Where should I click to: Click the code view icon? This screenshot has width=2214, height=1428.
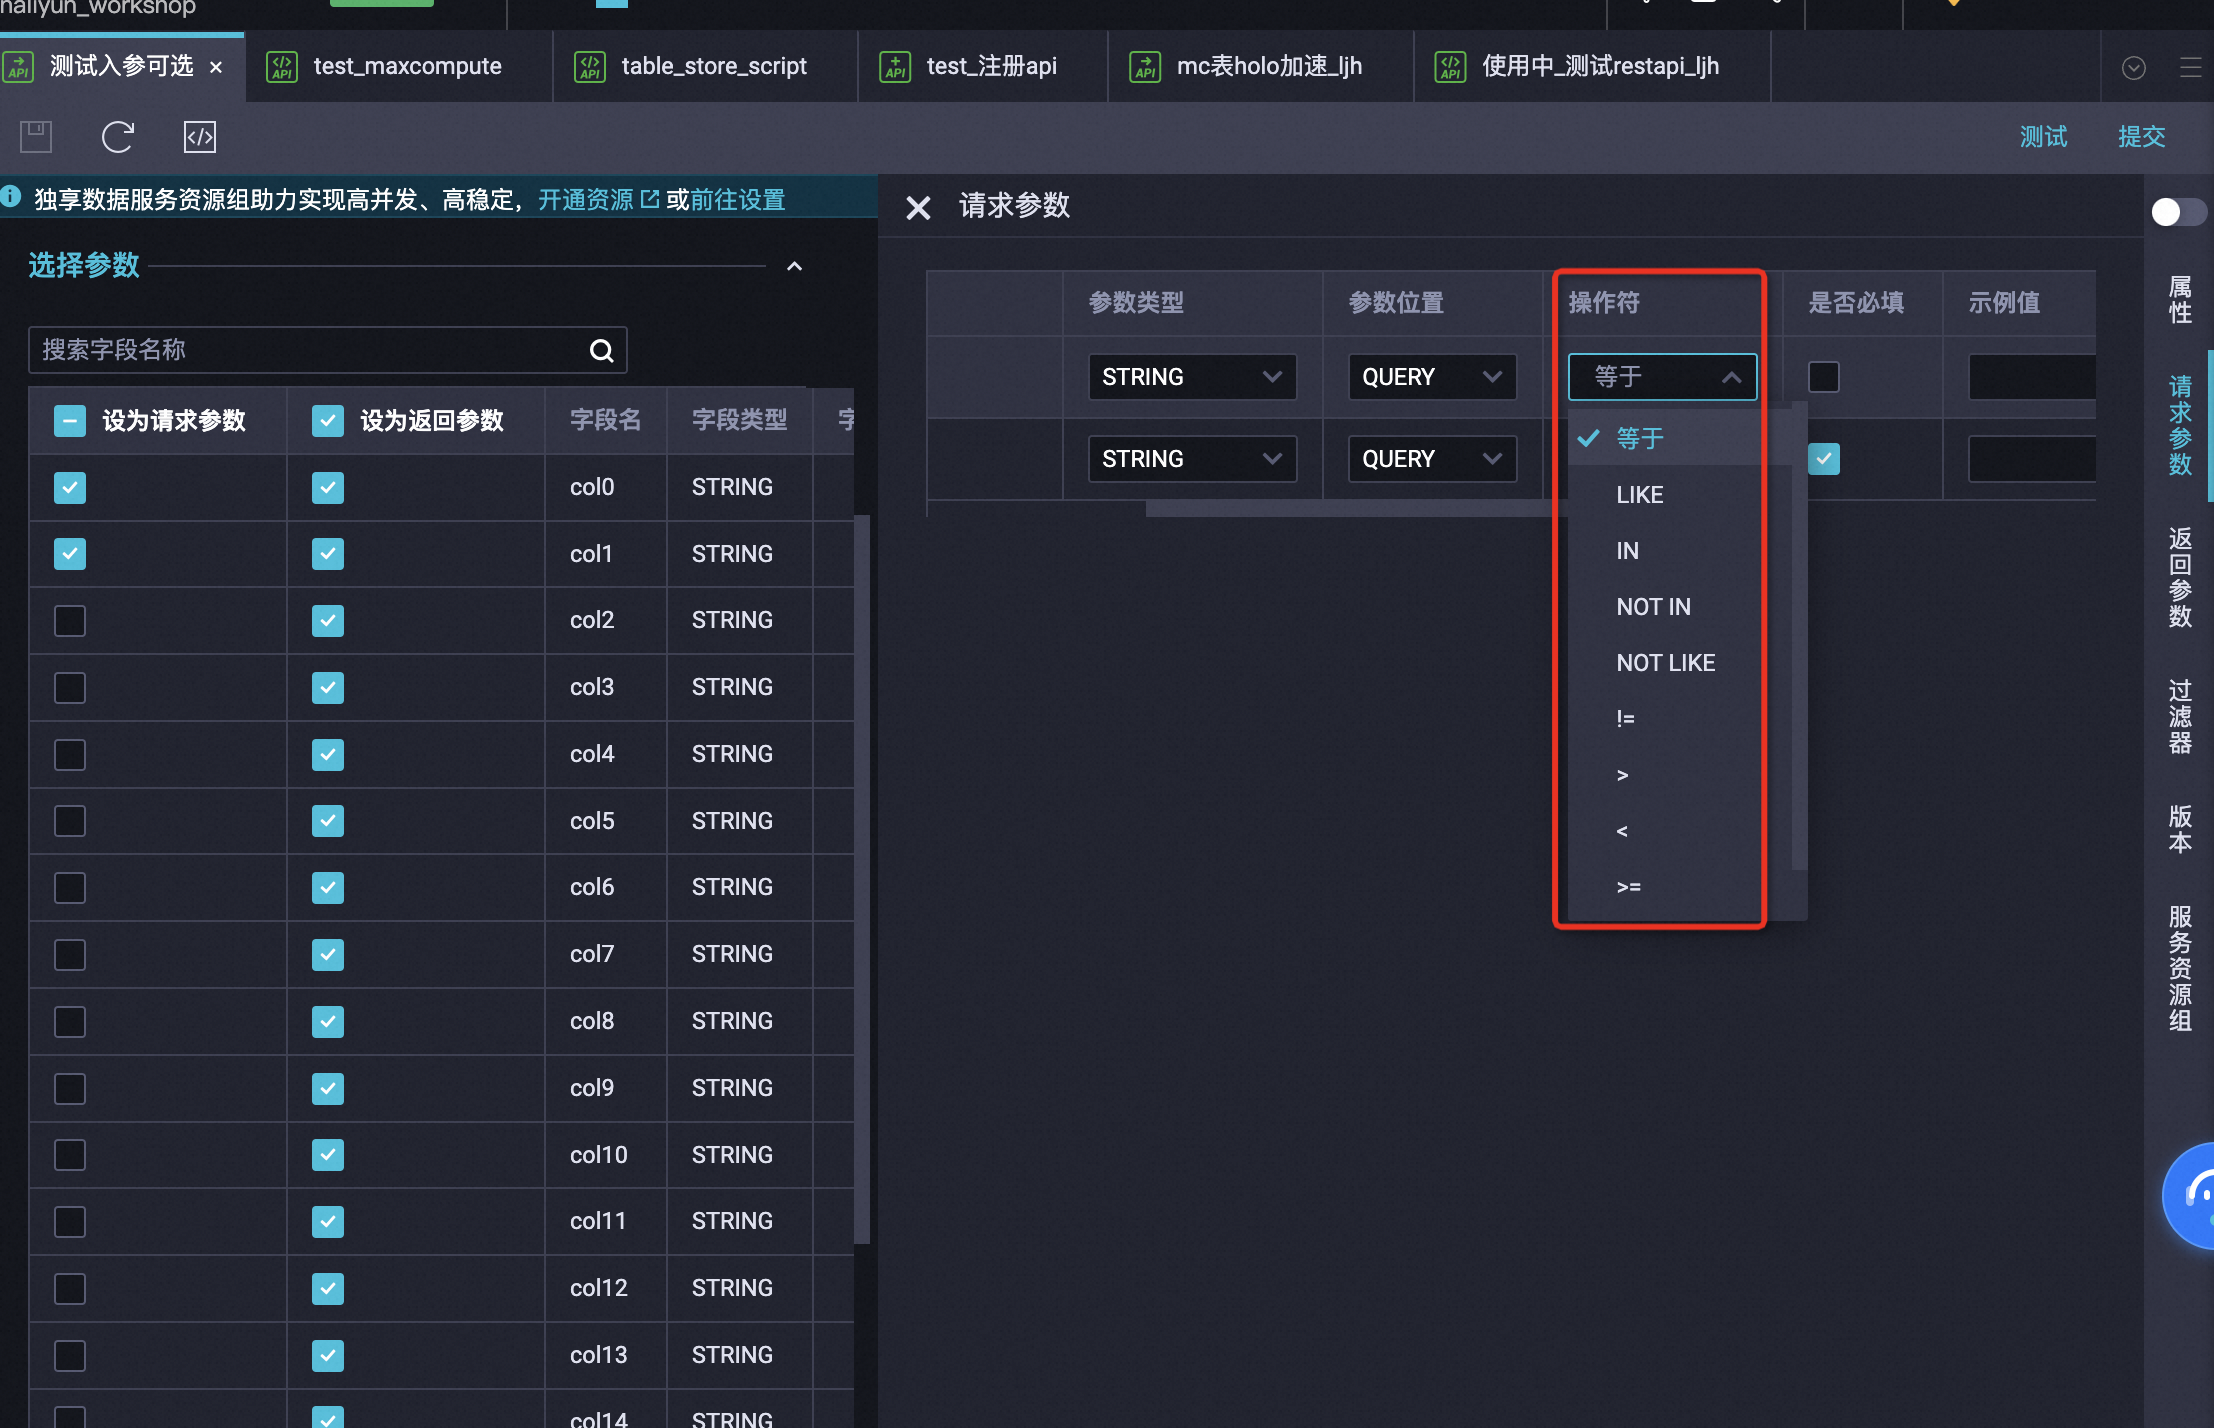click(200, 137)
